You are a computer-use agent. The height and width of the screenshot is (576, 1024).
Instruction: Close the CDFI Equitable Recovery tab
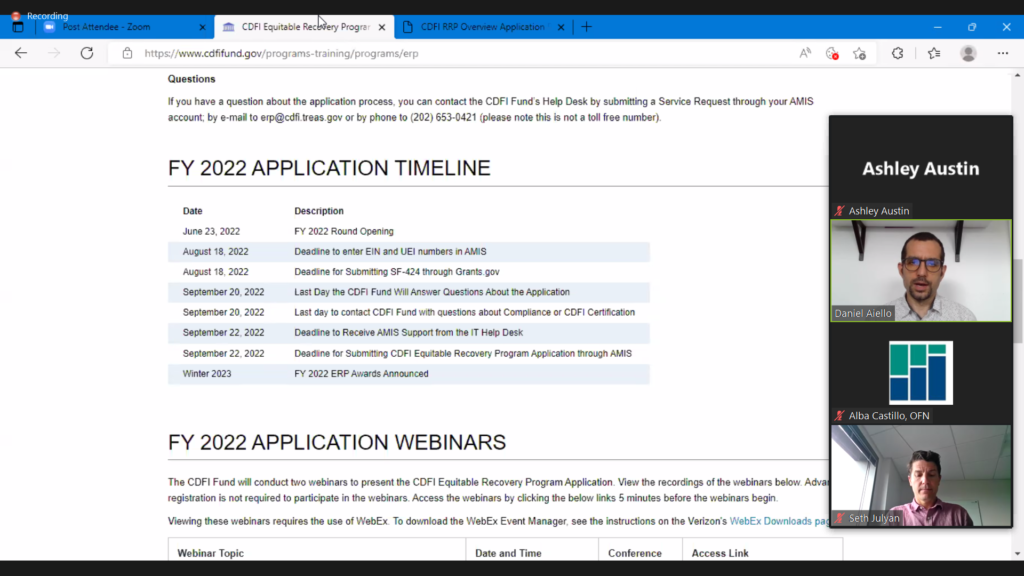point(382,27)
